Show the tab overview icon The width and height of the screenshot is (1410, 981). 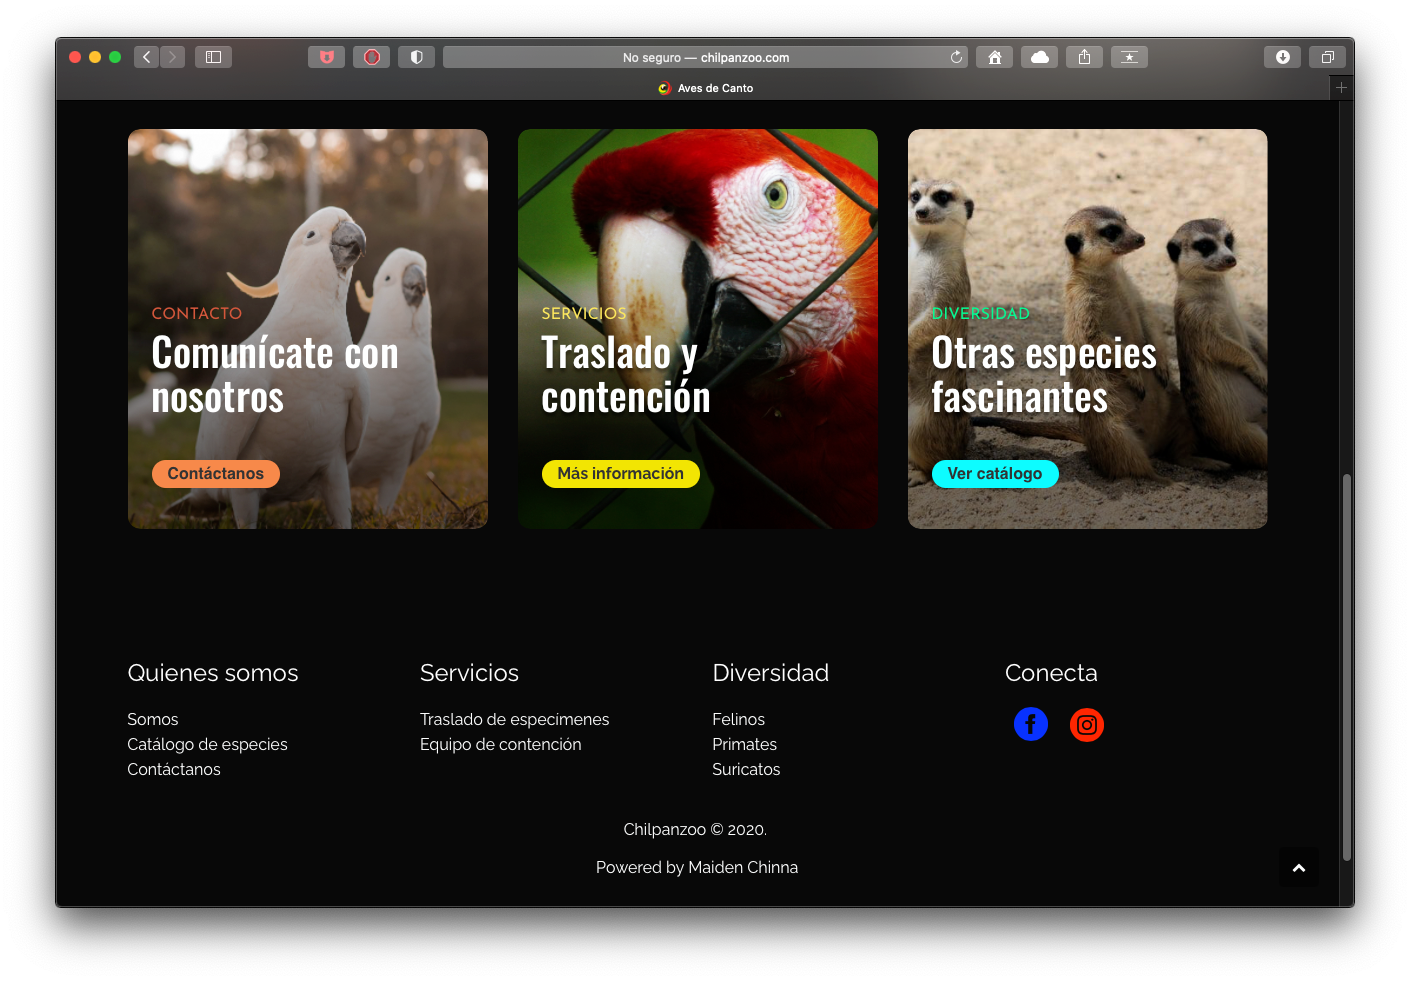tap(1327, 57)
